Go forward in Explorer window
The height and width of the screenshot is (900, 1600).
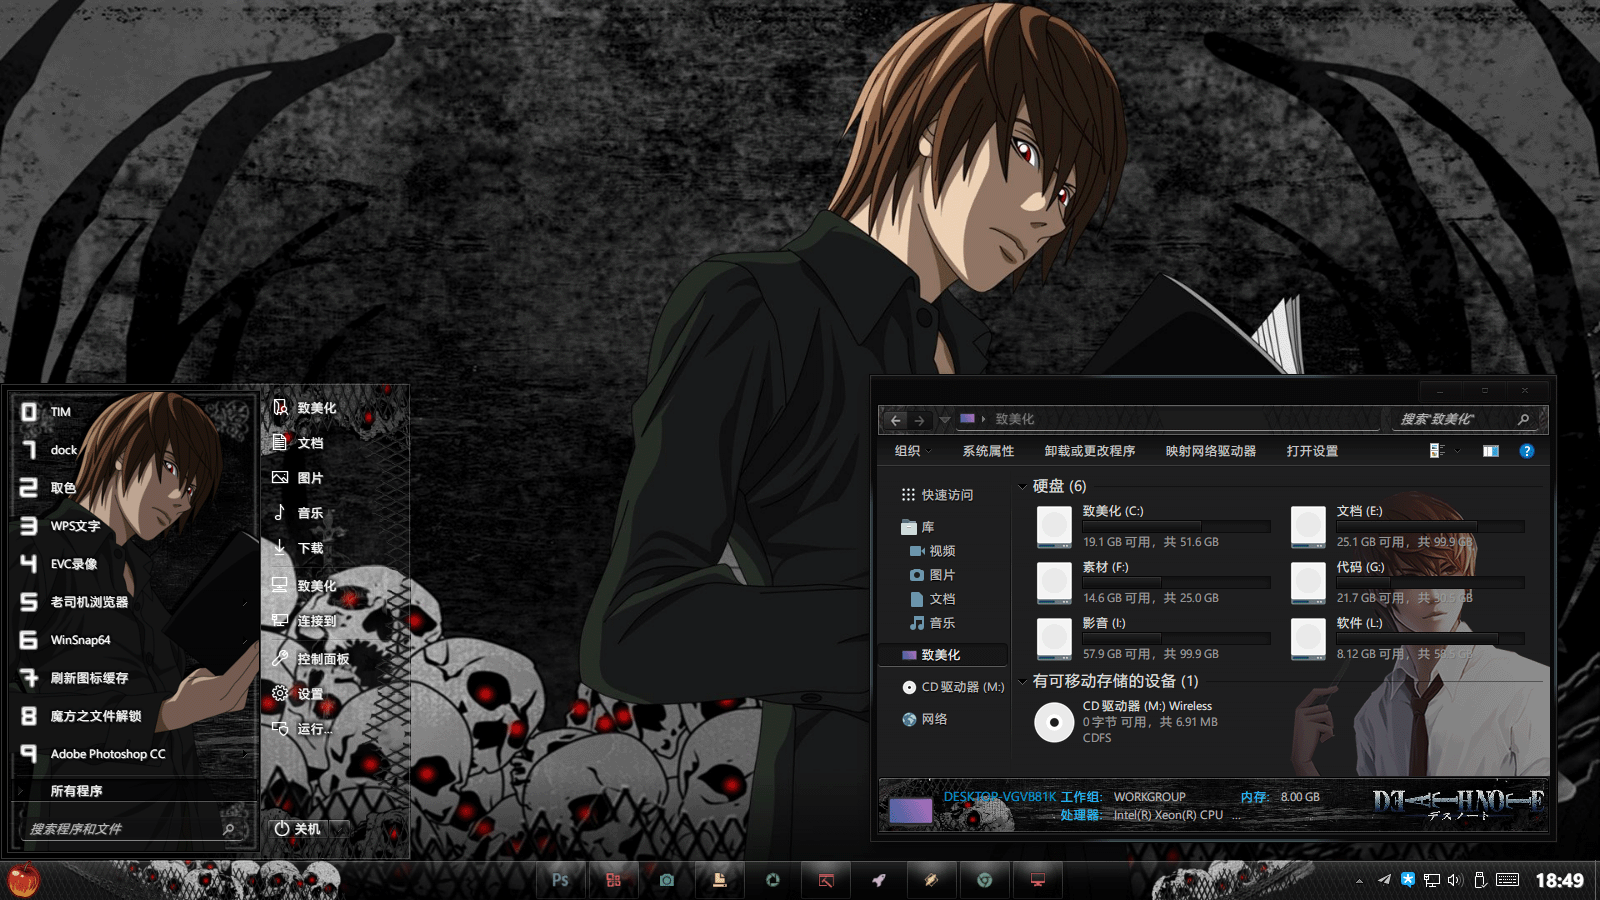click(919, 420)
